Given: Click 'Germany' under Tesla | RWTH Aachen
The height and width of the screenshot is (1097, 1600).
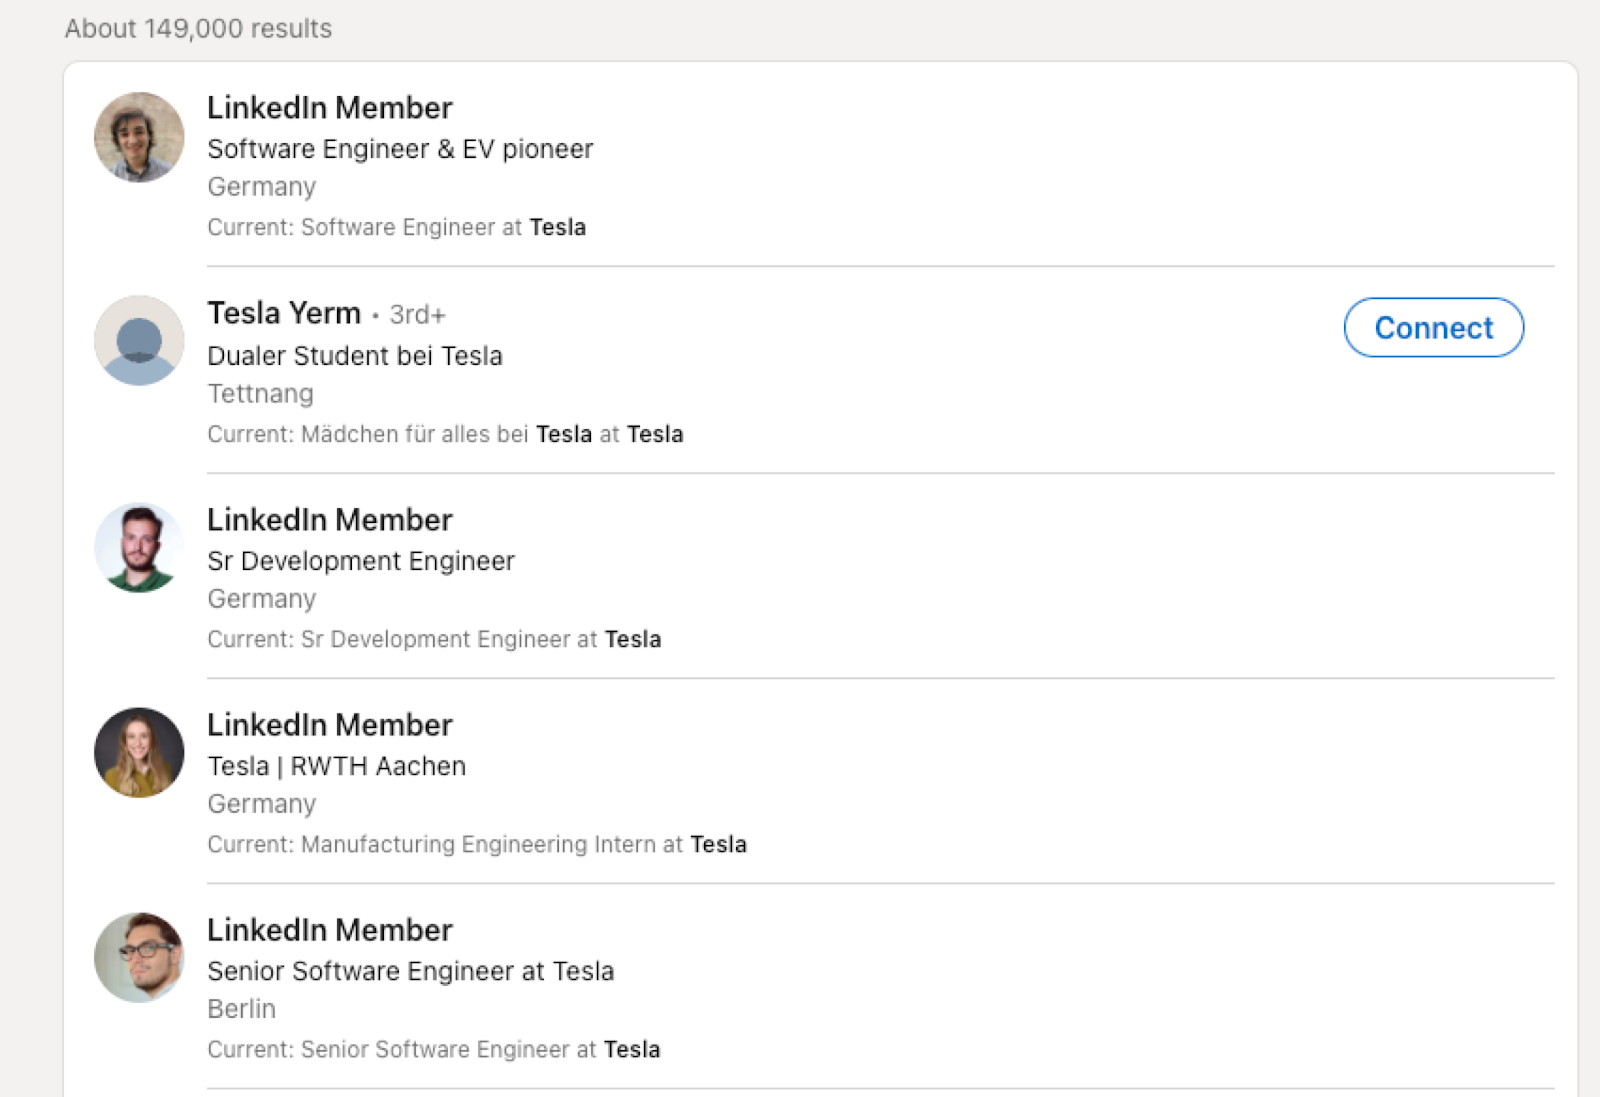Looking at the screenshot, I should click(262, 804).
